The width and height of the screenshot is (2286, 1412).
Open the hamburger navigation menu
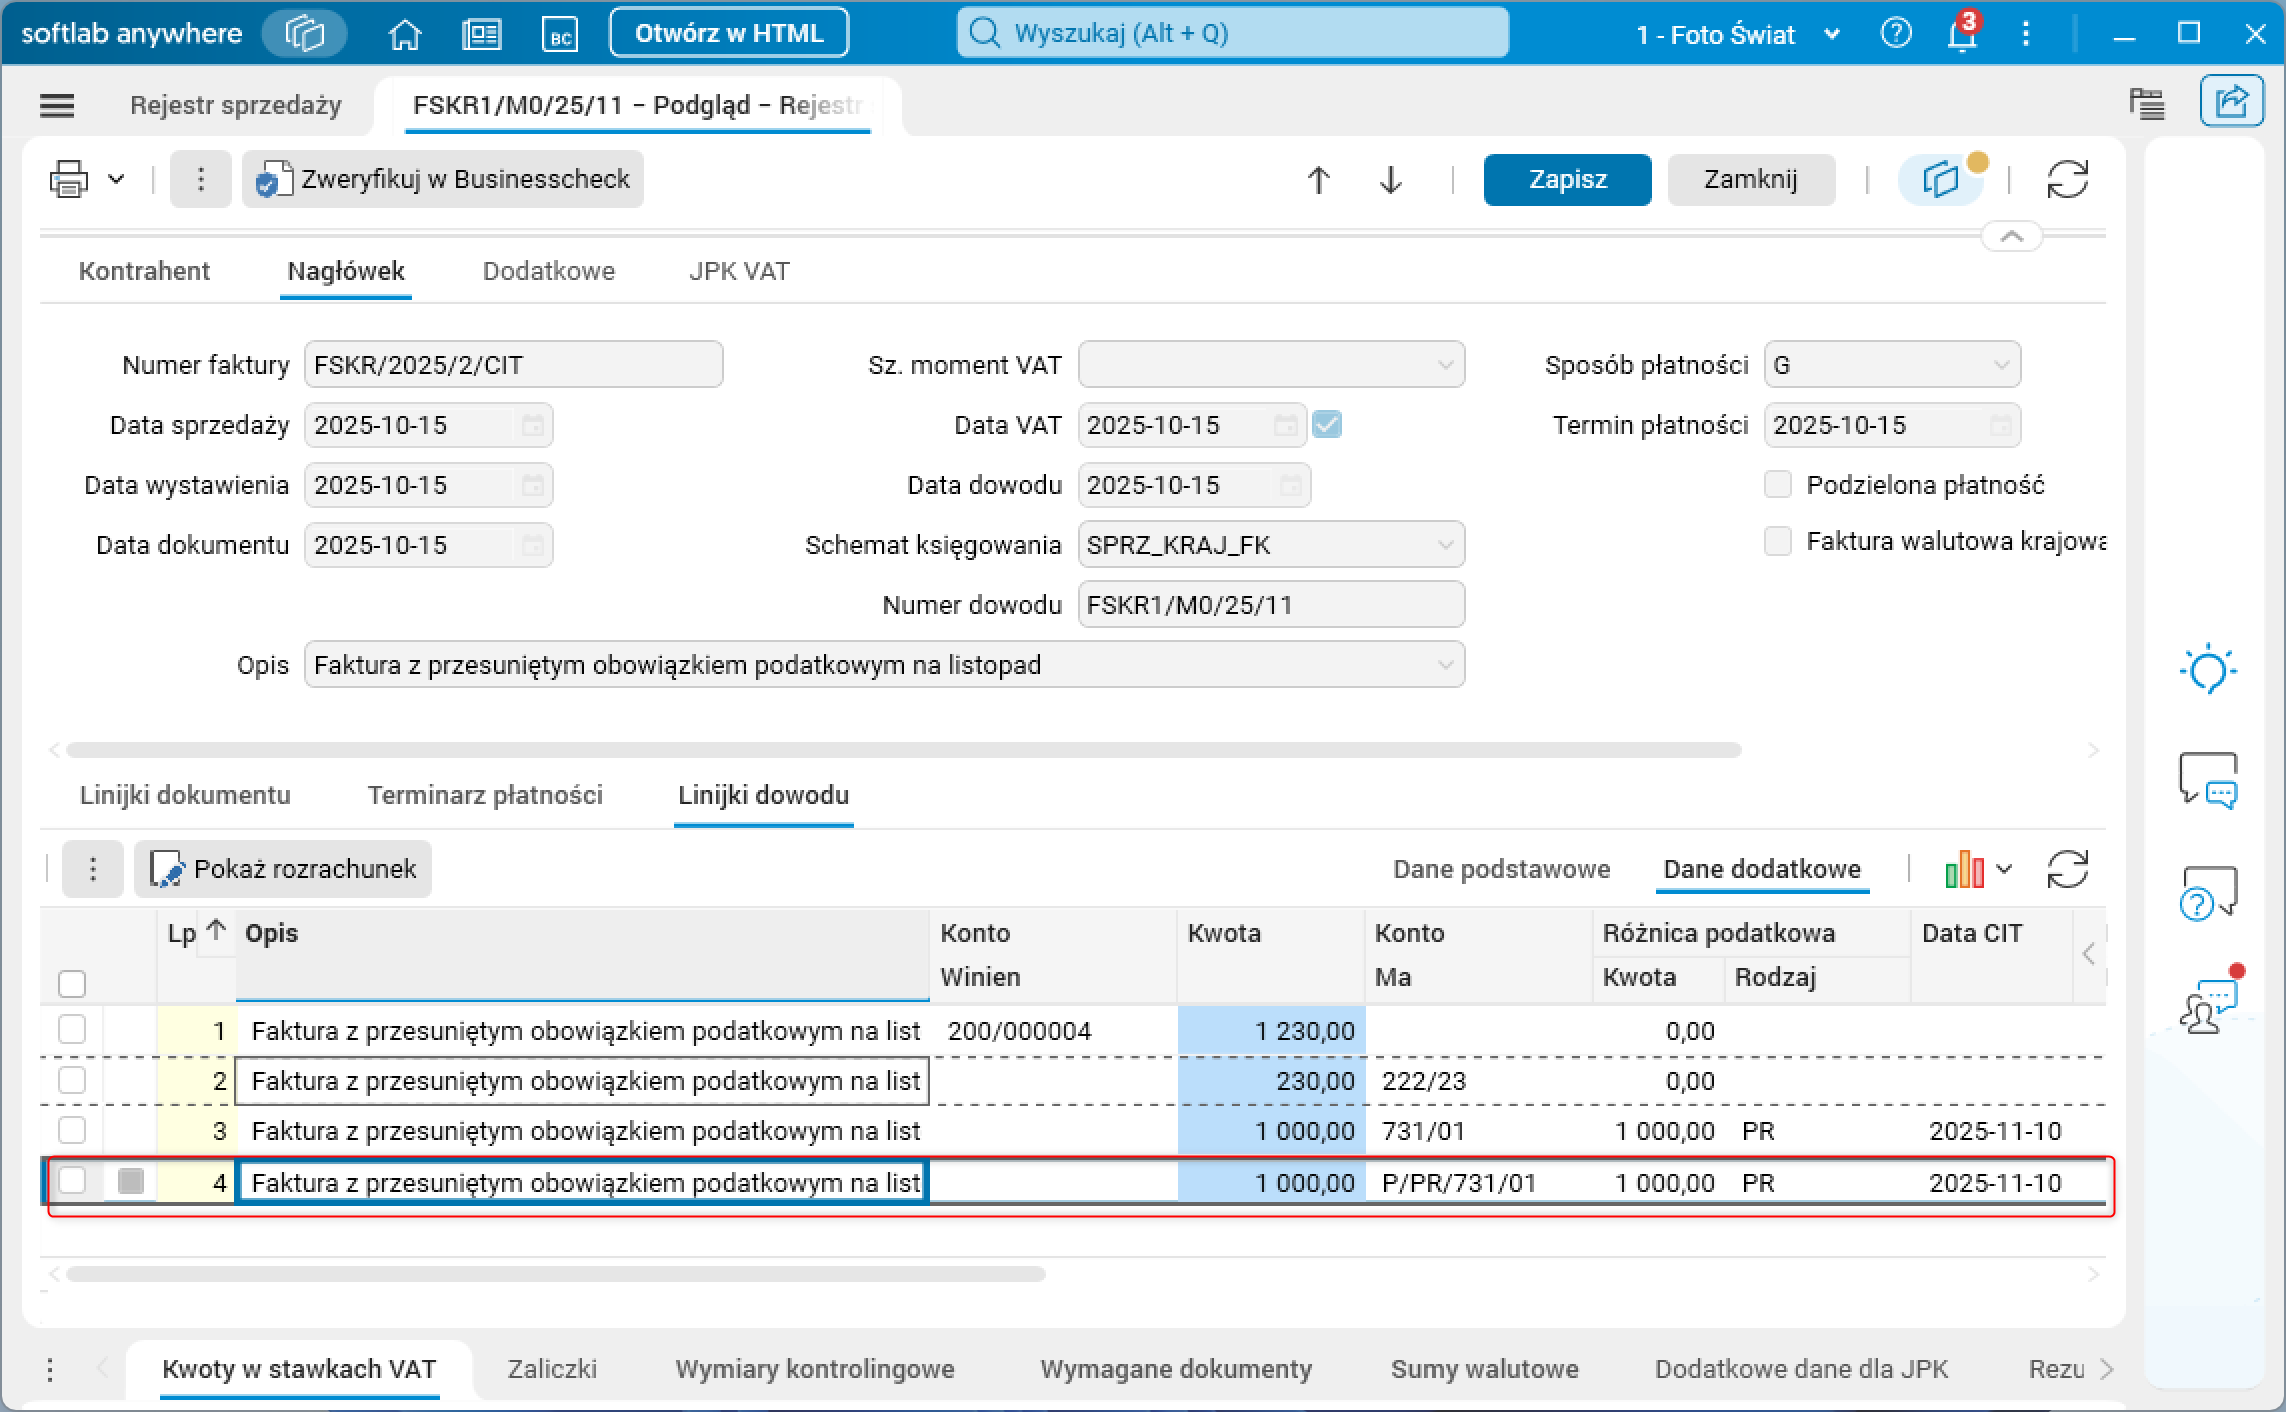(57, 105)
